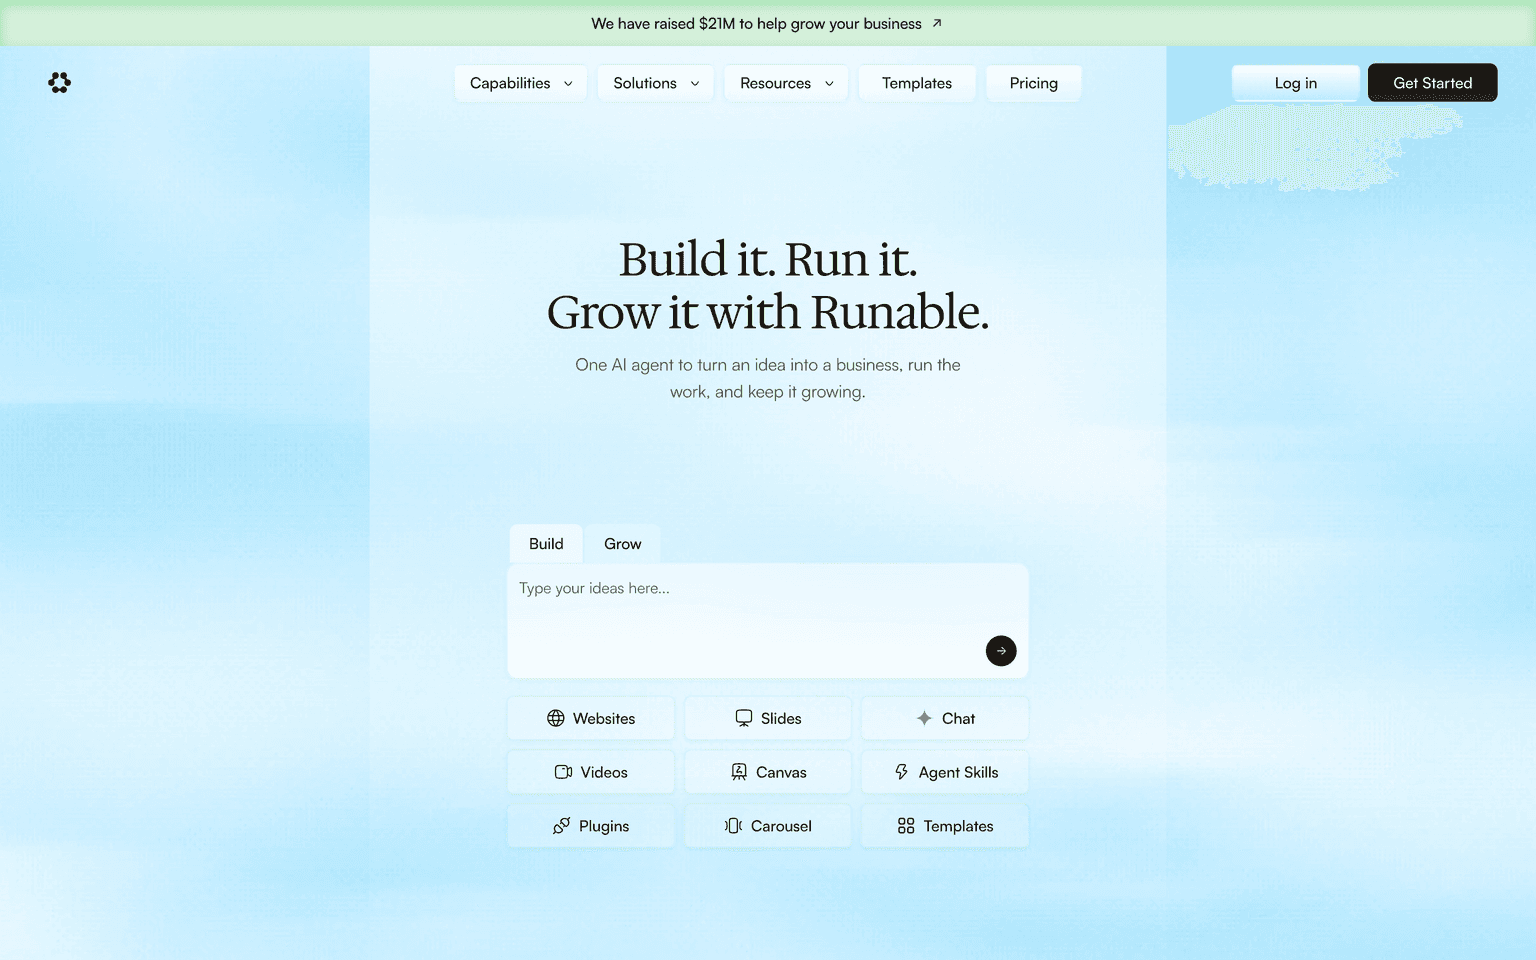1536x960 pixels.
Task: Click the easel icon on Canvas
Action: click(739, 772)
